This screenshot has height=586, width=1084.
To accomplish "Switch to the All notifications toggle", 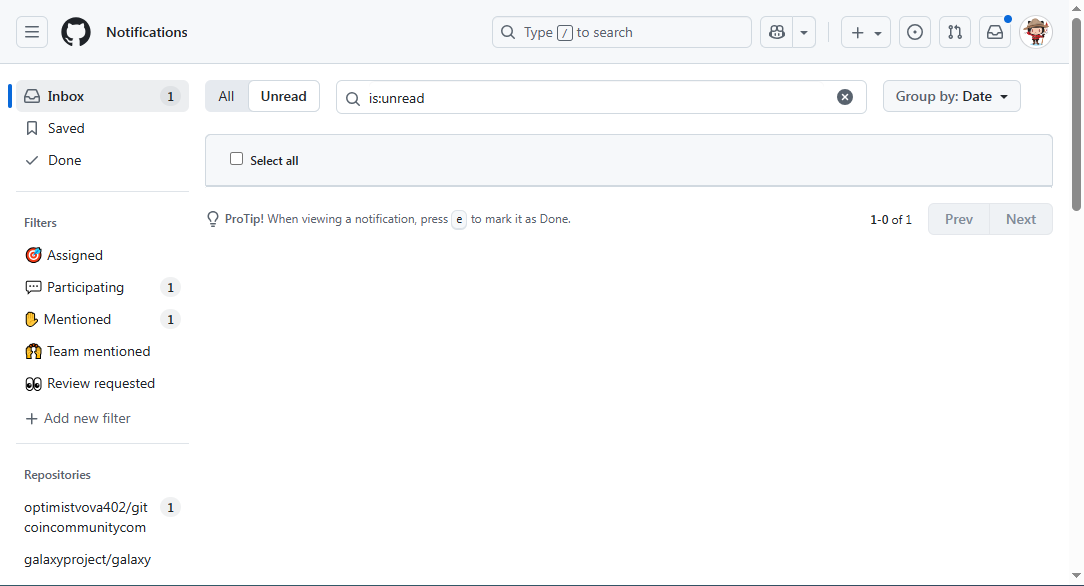I will click(x=227, y=96).
